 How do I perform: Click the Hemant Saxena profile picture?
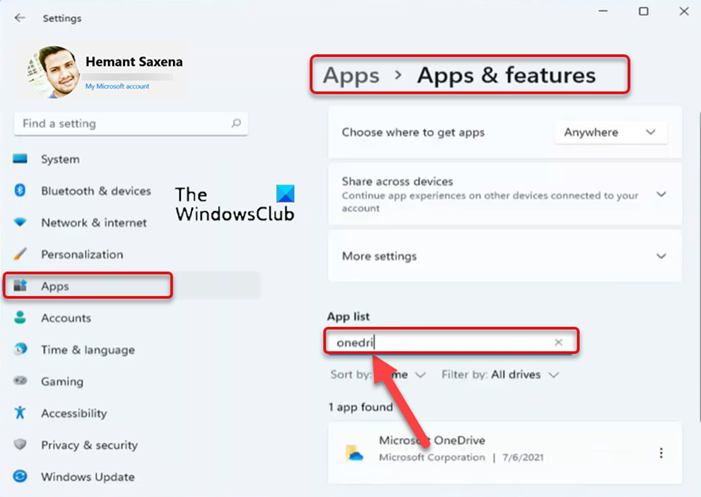point(53,72)
